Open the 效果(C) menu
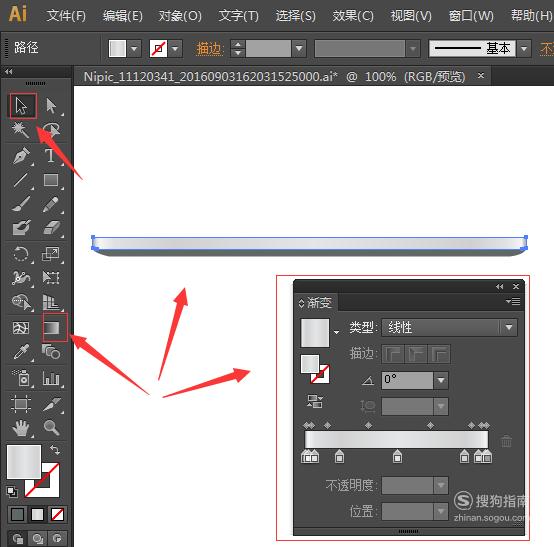The height and width of the screenshot is (547, 554). [353, 16]
